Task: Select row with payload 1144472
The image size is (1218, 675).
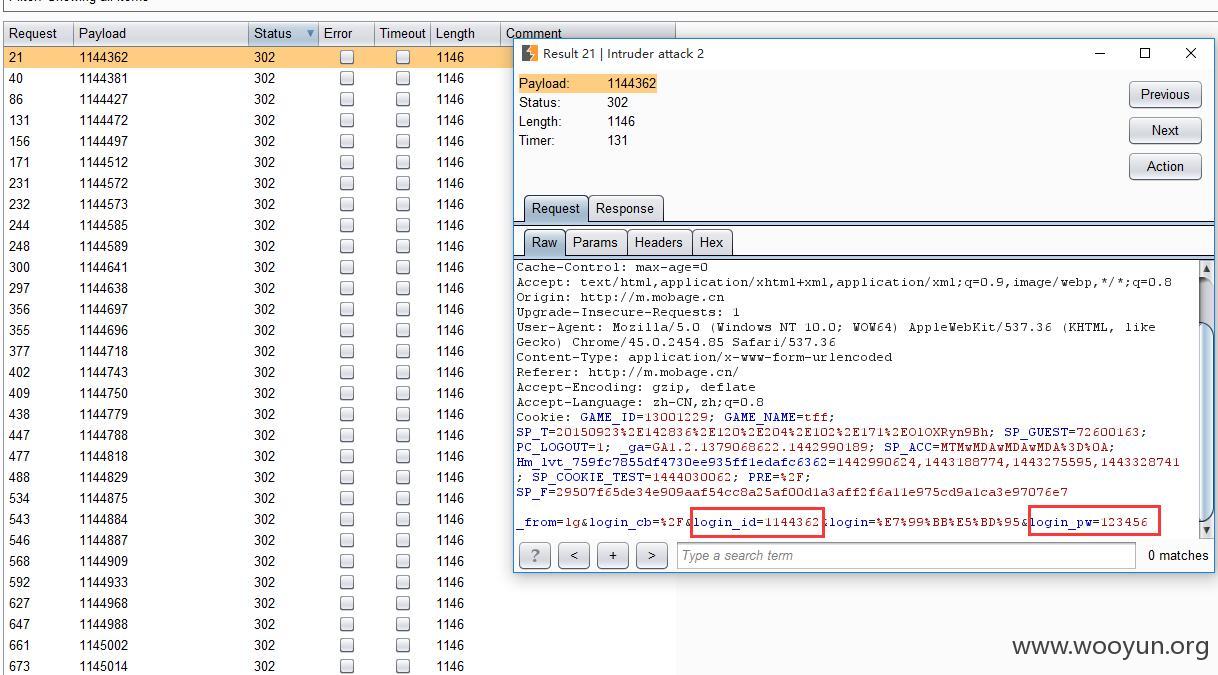Action: 258,120
